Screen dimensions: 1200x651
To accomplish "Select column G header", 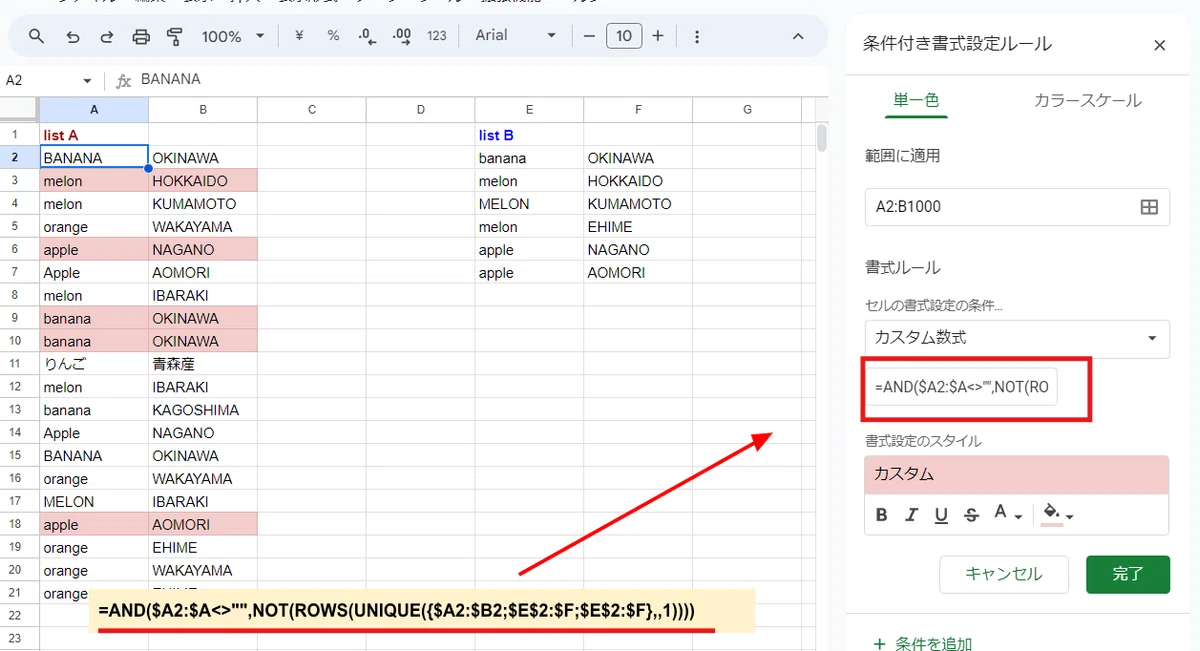I will [x=747, y=110].
